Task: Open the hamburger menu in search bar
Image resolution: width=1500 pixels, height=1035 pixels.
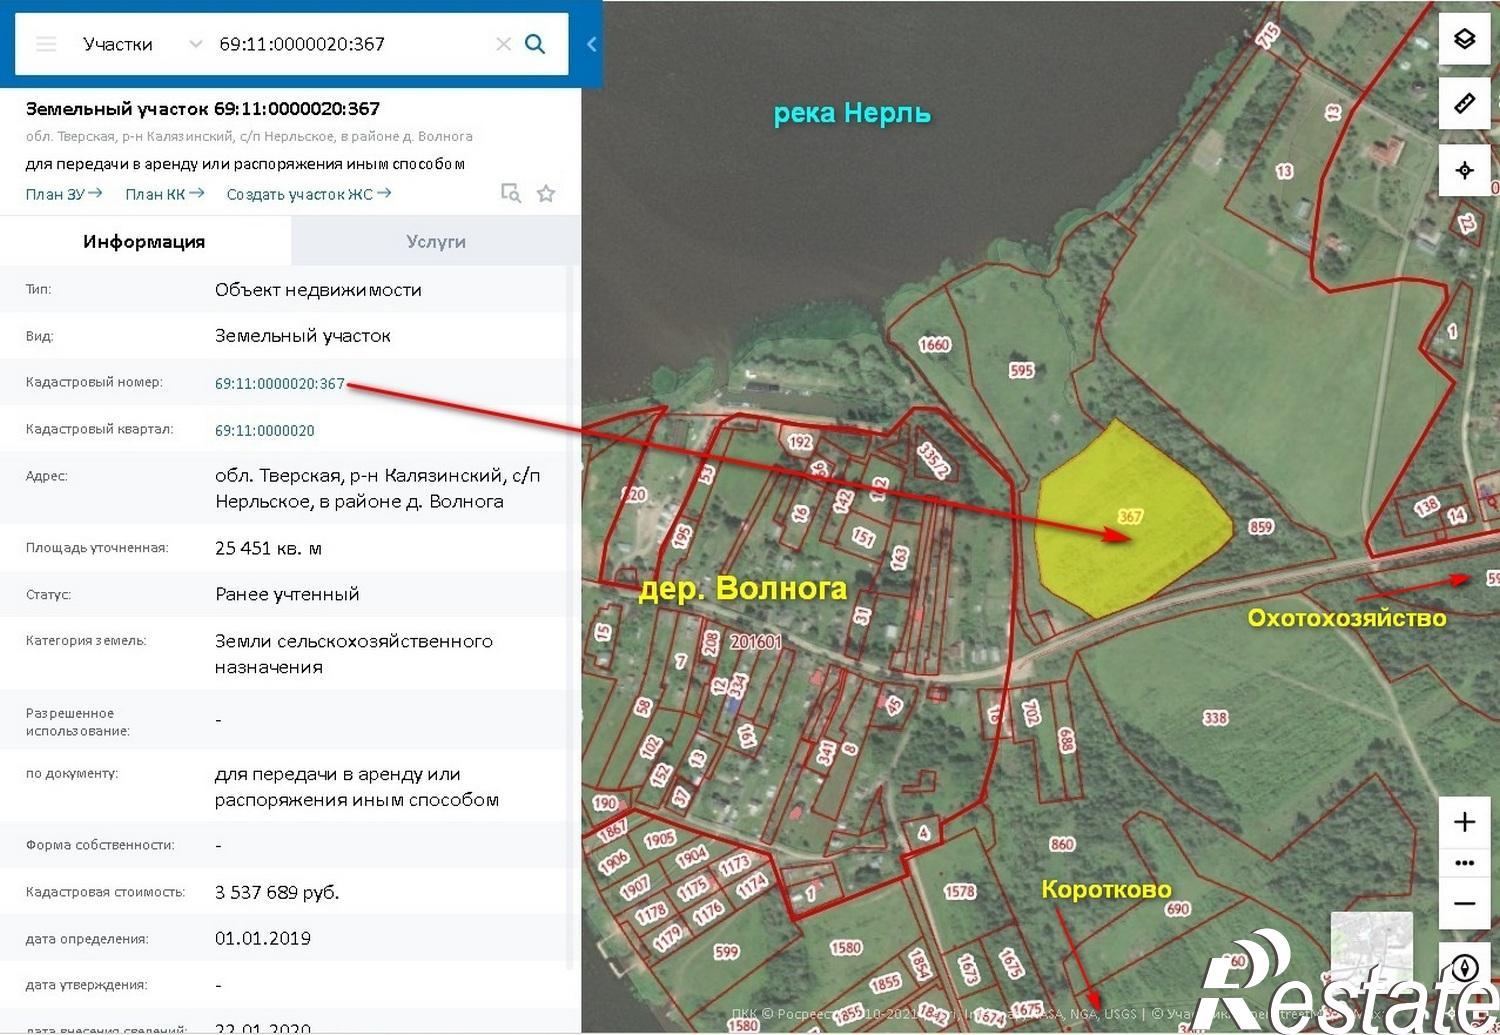Action: pos(46,44)
